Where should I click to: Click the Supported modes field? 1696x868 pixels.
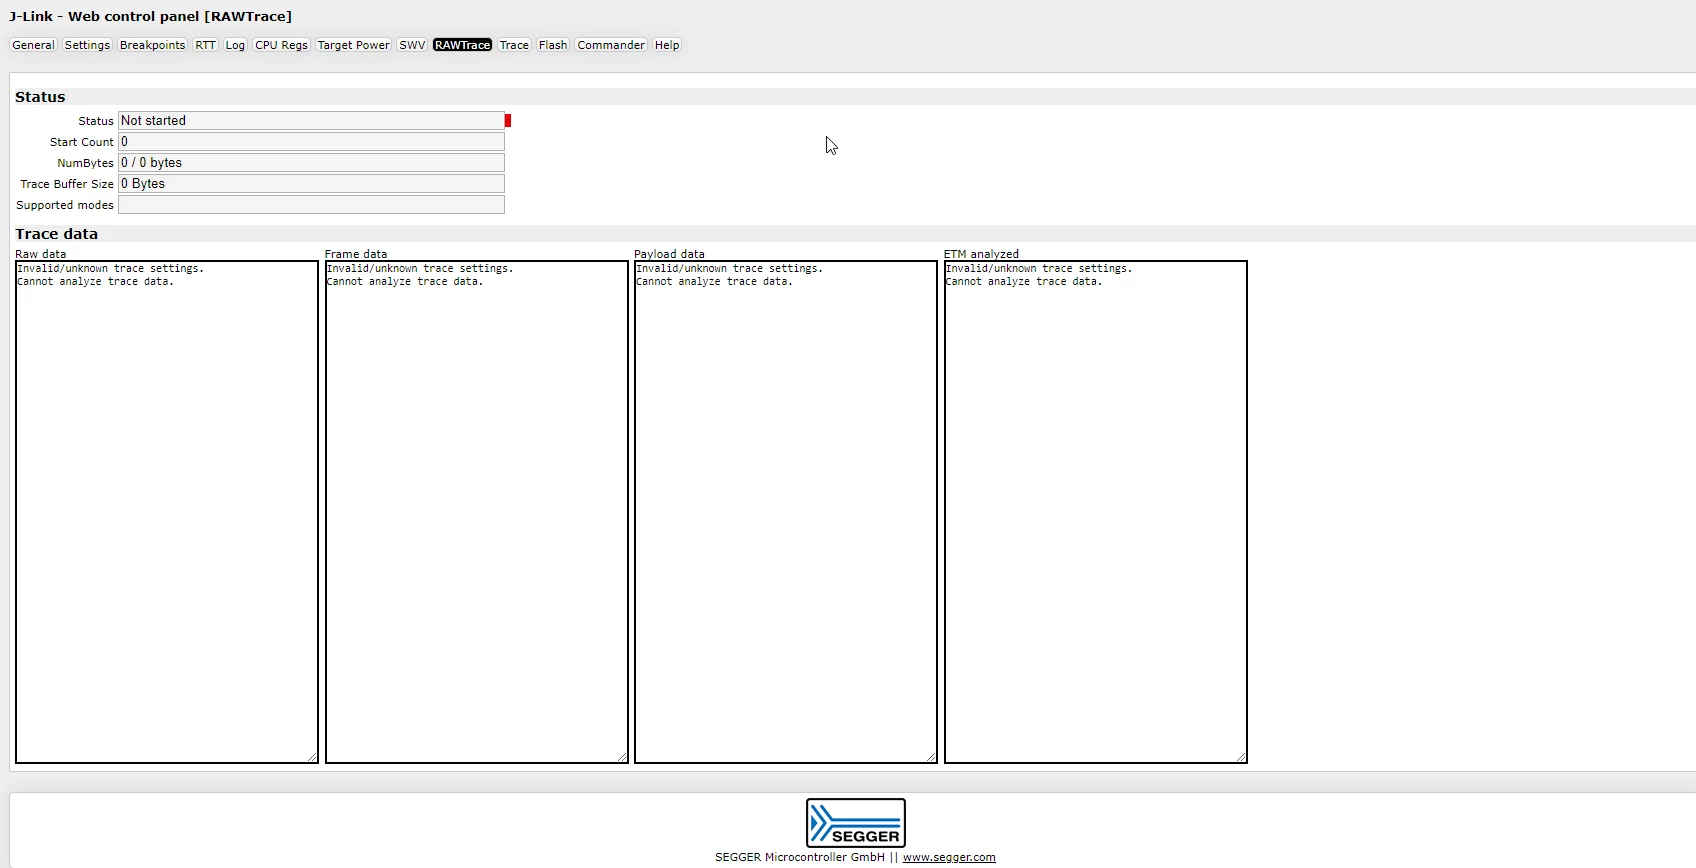coord(311,205)
